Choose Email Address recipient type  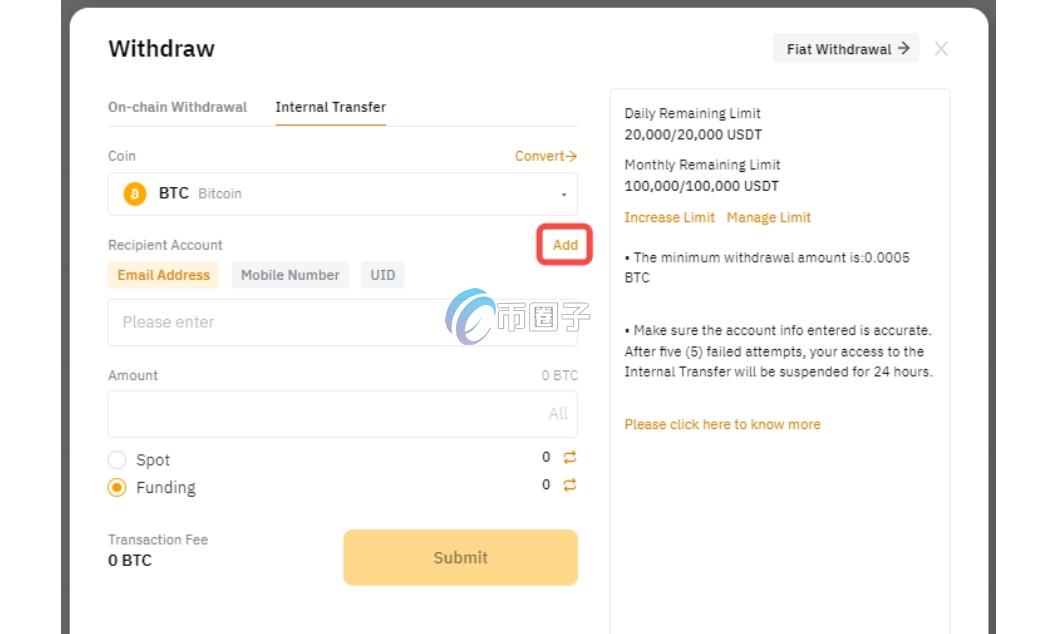[x=163, y=275]
